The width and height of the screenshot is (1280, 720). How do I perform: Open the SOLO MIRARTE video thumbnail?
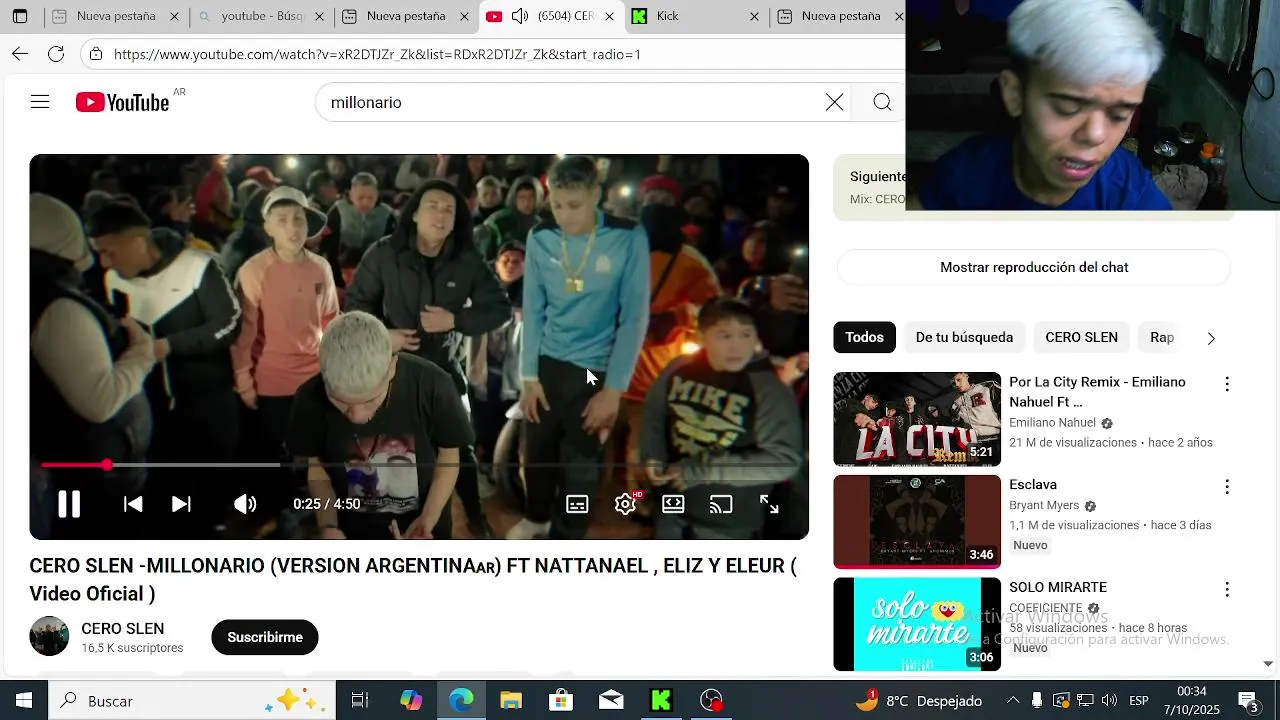click(x=917, y=624)
